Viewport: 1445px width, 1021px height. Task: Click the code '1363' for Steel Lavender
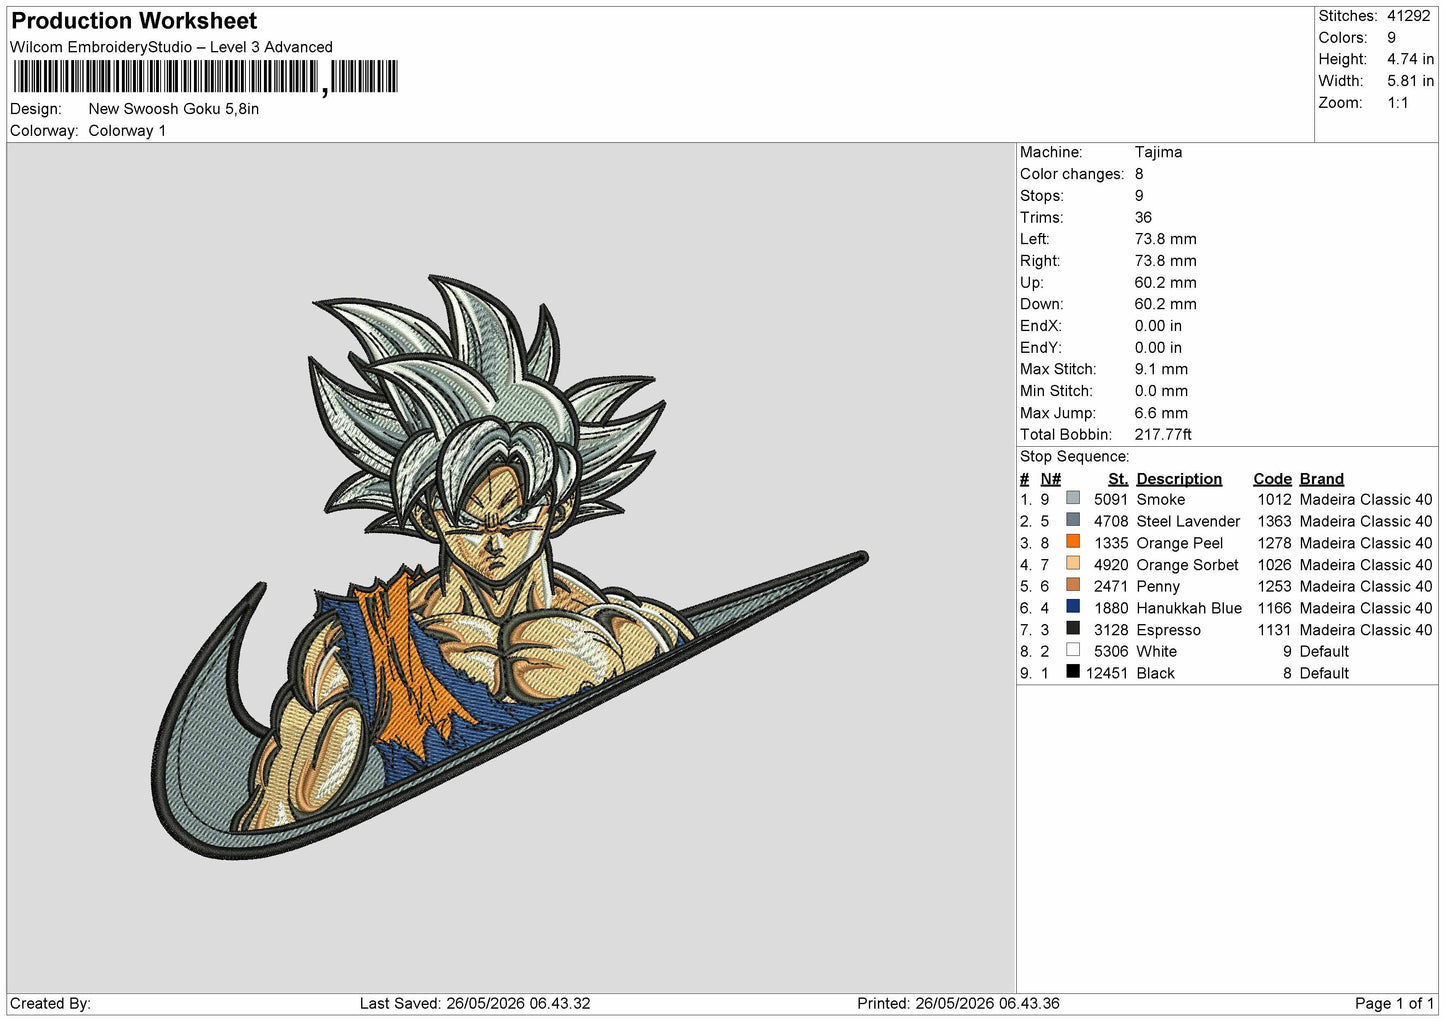tap(1274, 522)
